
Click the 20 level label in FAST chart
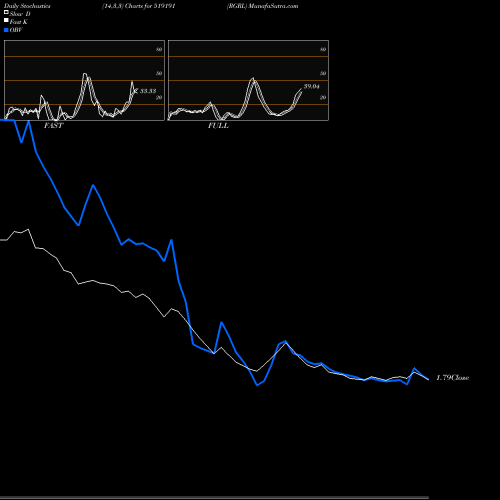pos(159,97)
